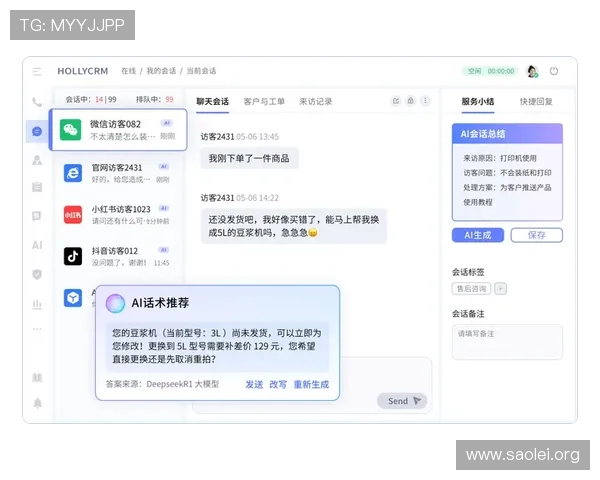Viewport: 600px width, 480px height.
Task: Click the lock icon in chat header
Action: click(x=410, y=101)
